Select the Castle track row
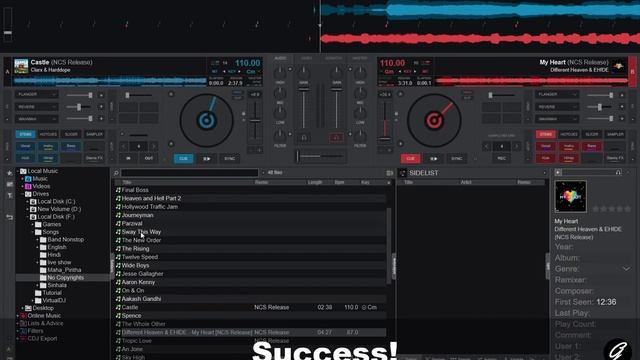 (x=250, y=307)
